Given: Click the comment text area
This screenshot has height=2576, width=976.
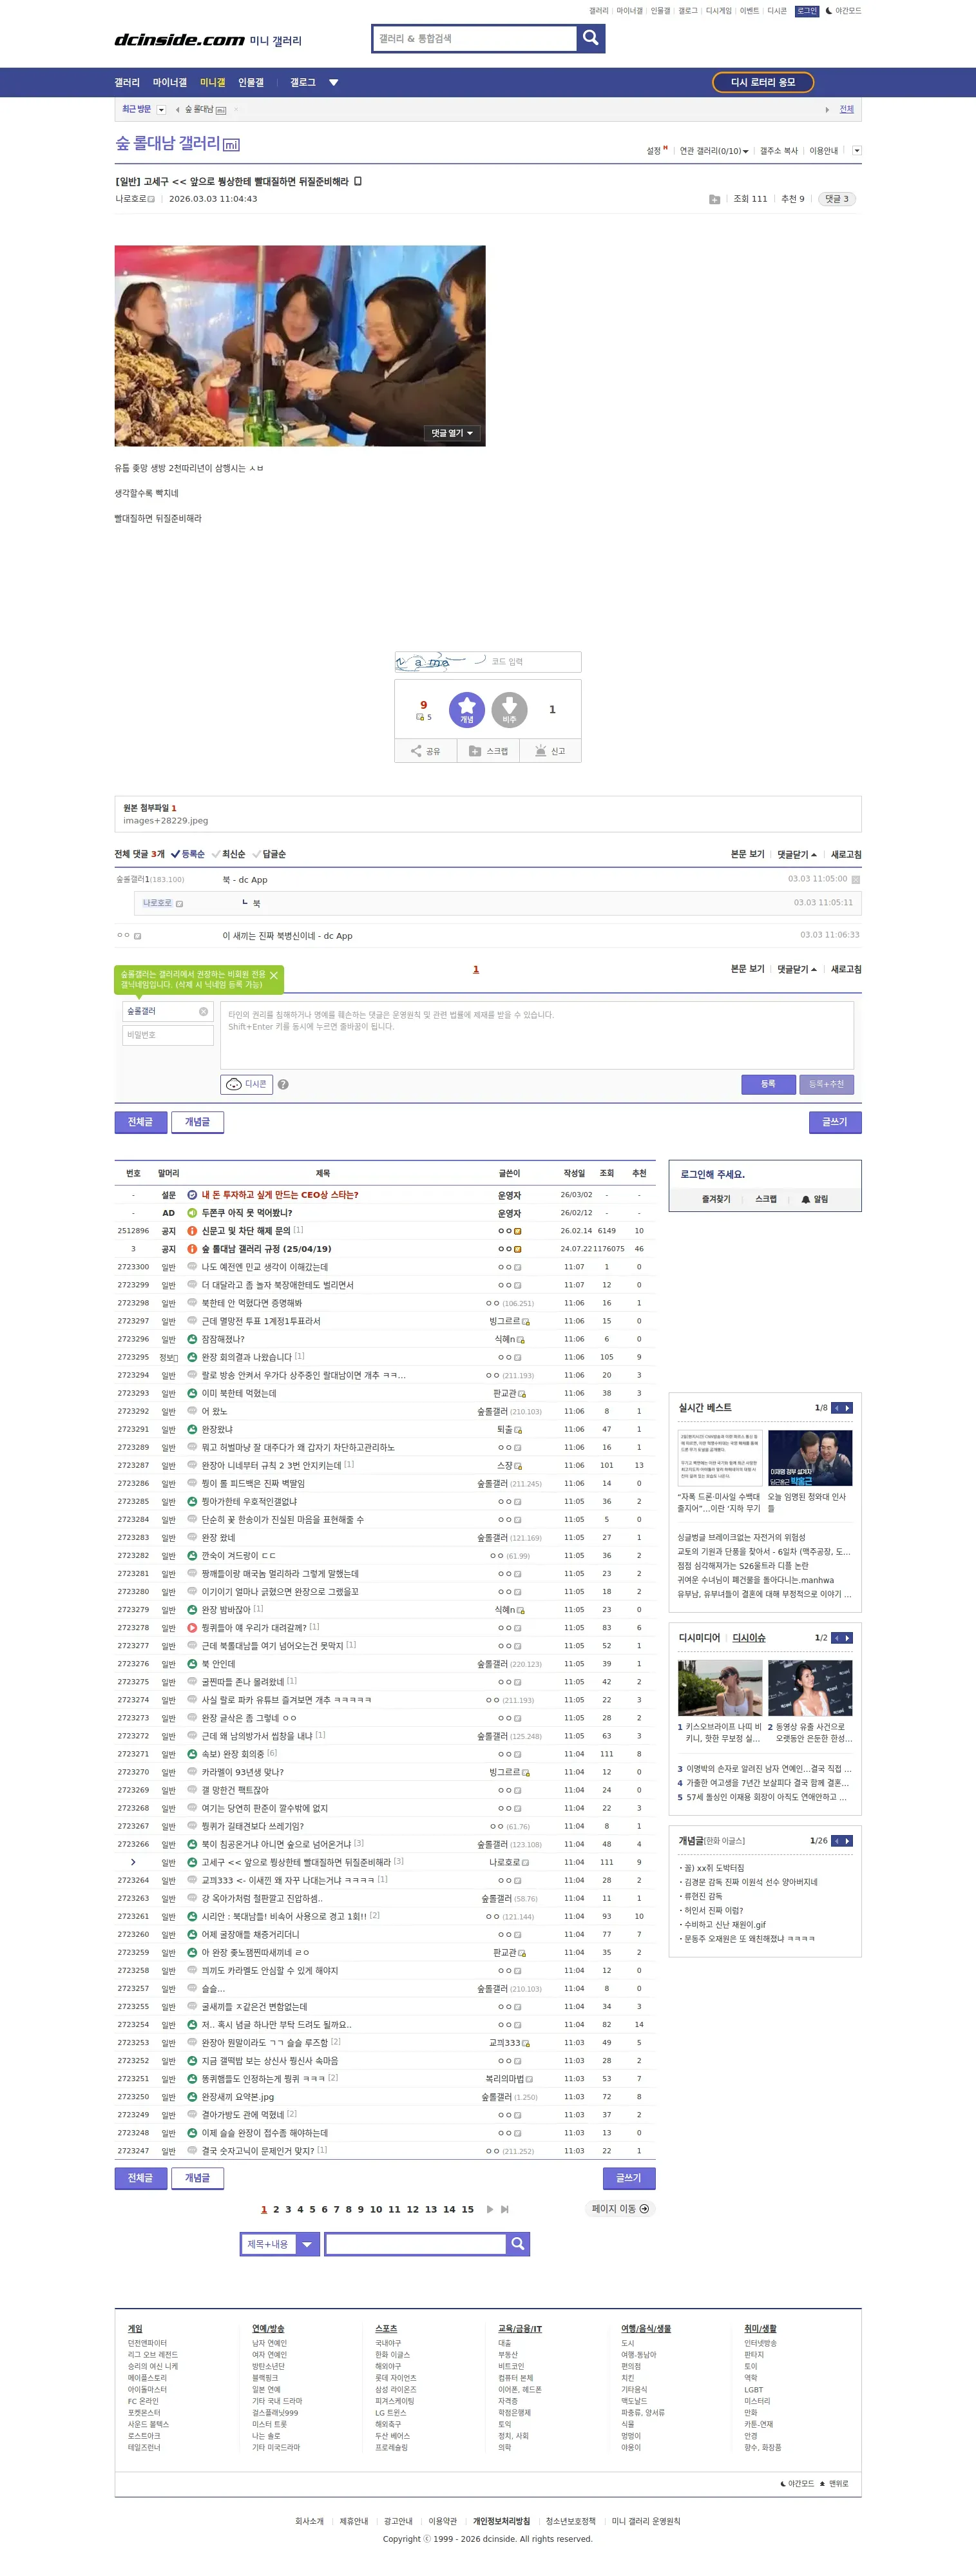Looking at the screenshot, I should click(537, 1035).
